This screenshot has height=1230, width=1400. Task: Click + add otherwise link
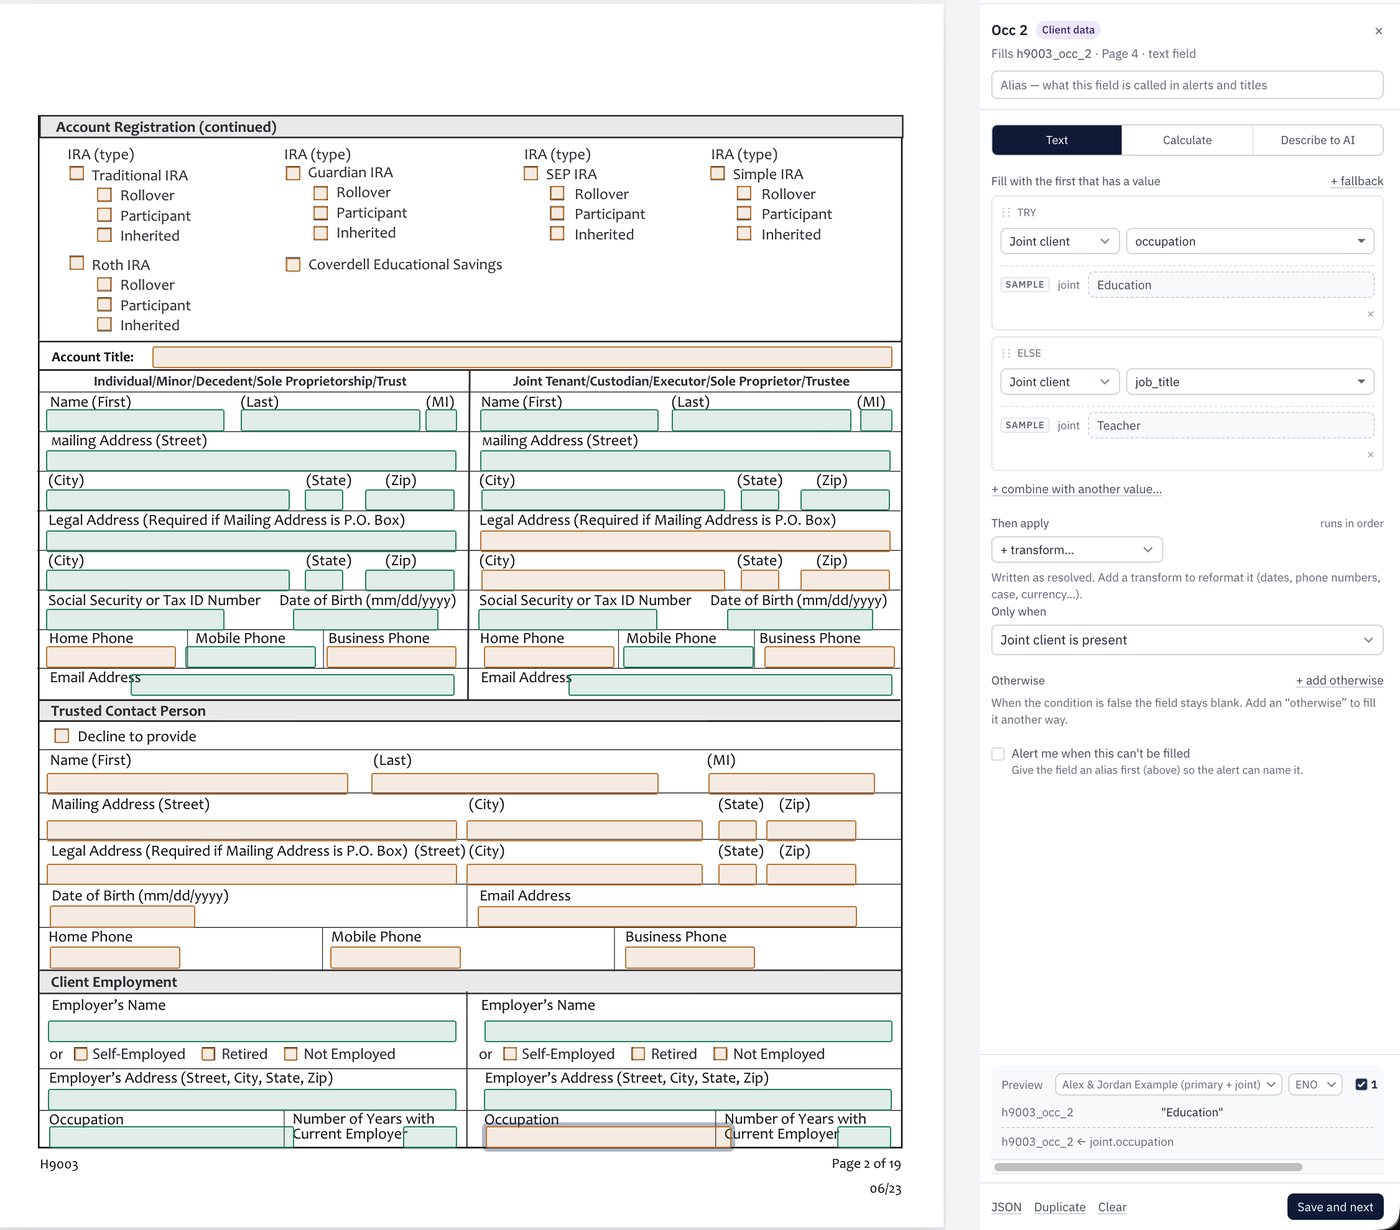1340,680
